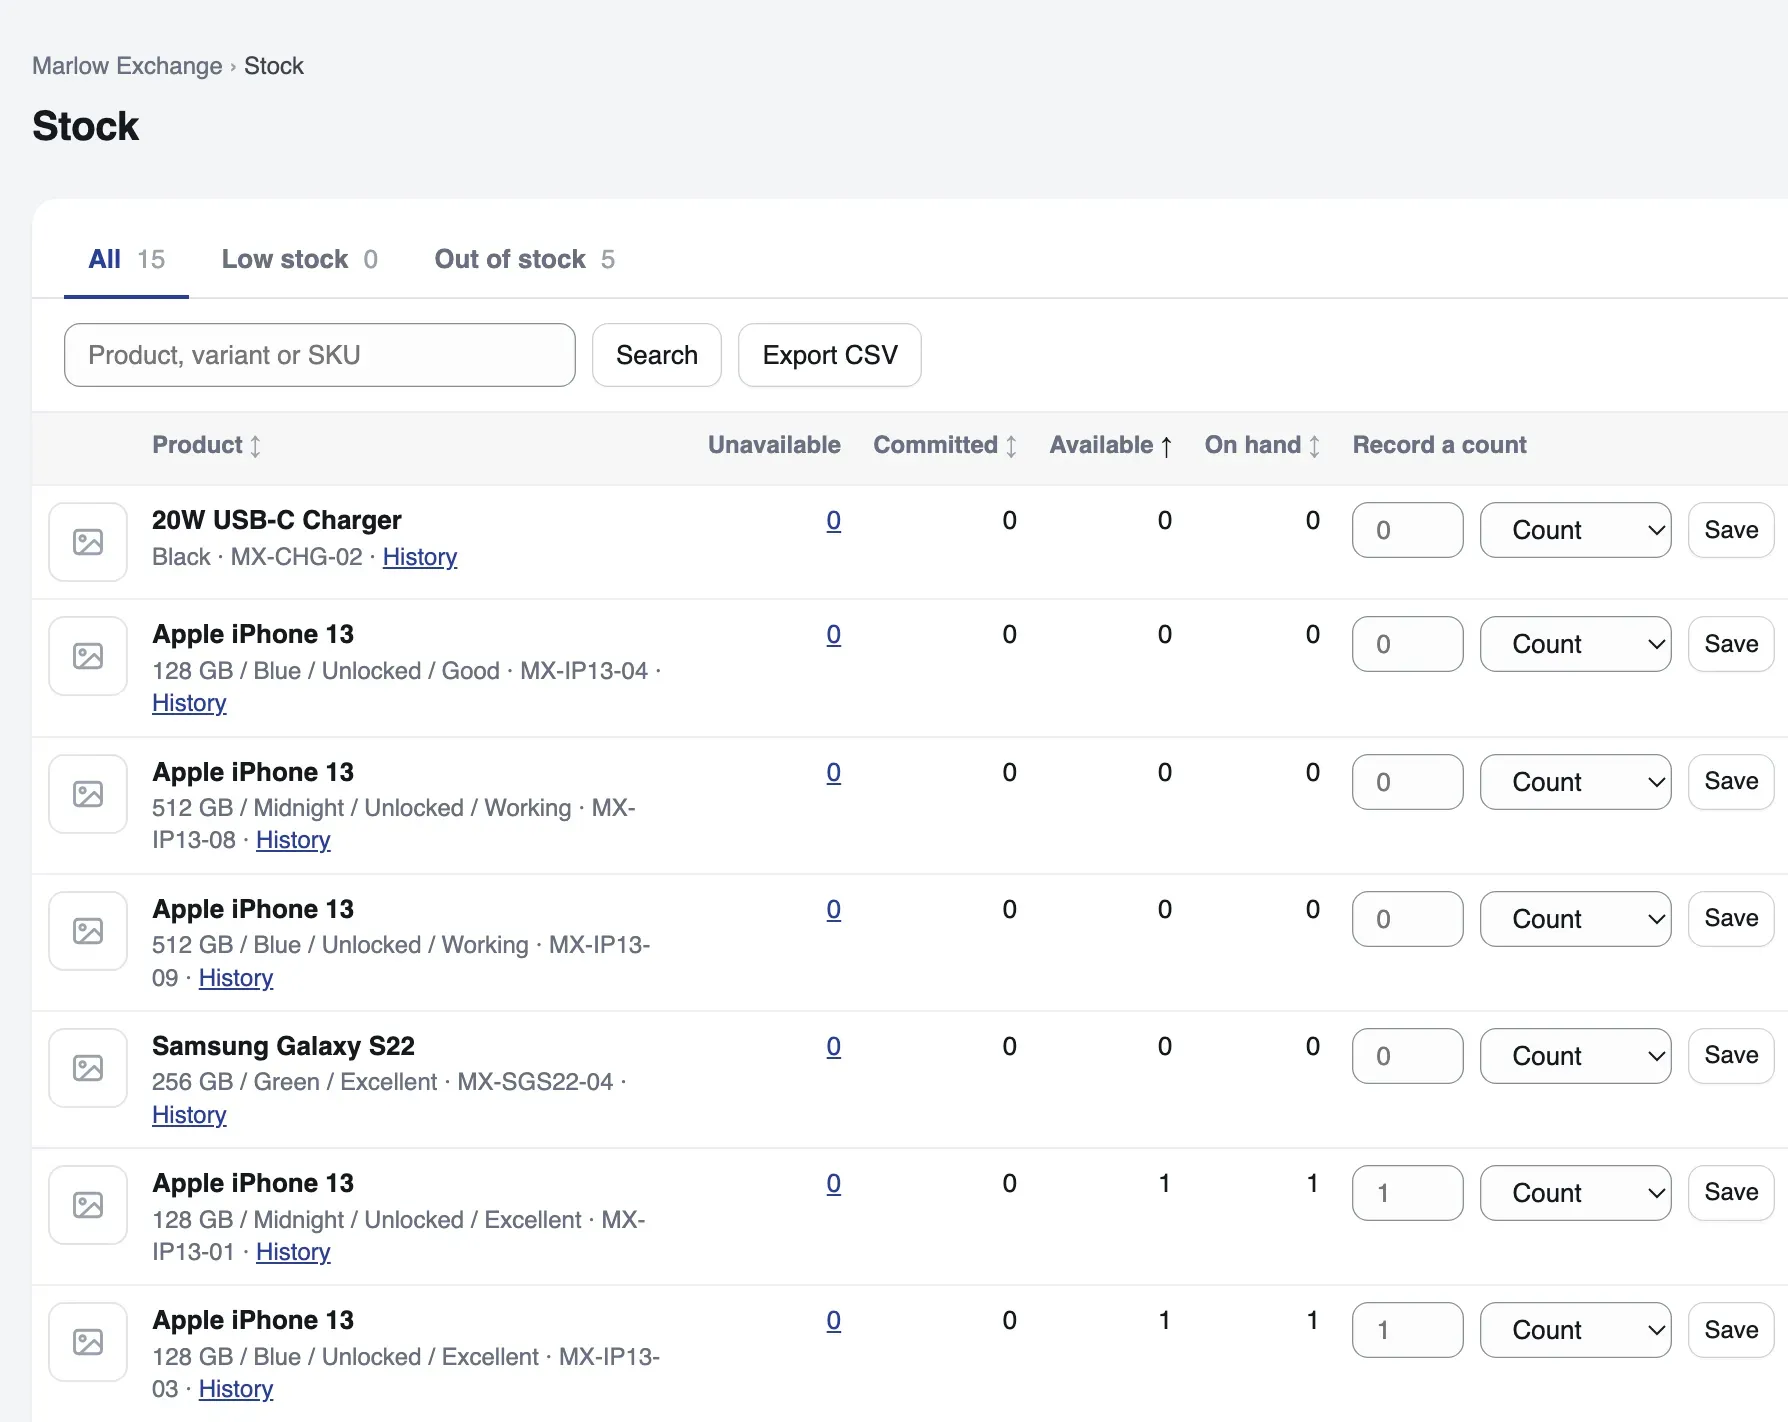
Task: Open History for 20W USB-C Charger
Action: tap(420, 557)
